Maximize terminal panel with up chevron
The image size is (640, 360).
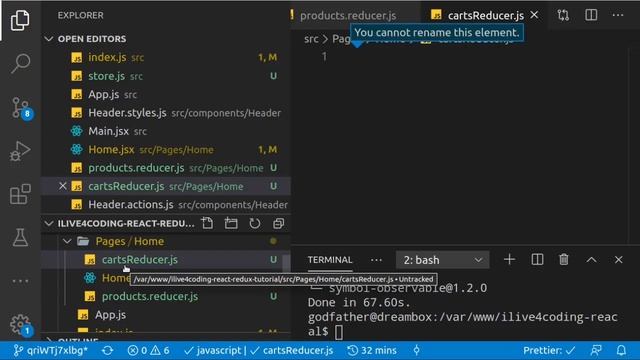pyautogui.click(x=591, y=260)
